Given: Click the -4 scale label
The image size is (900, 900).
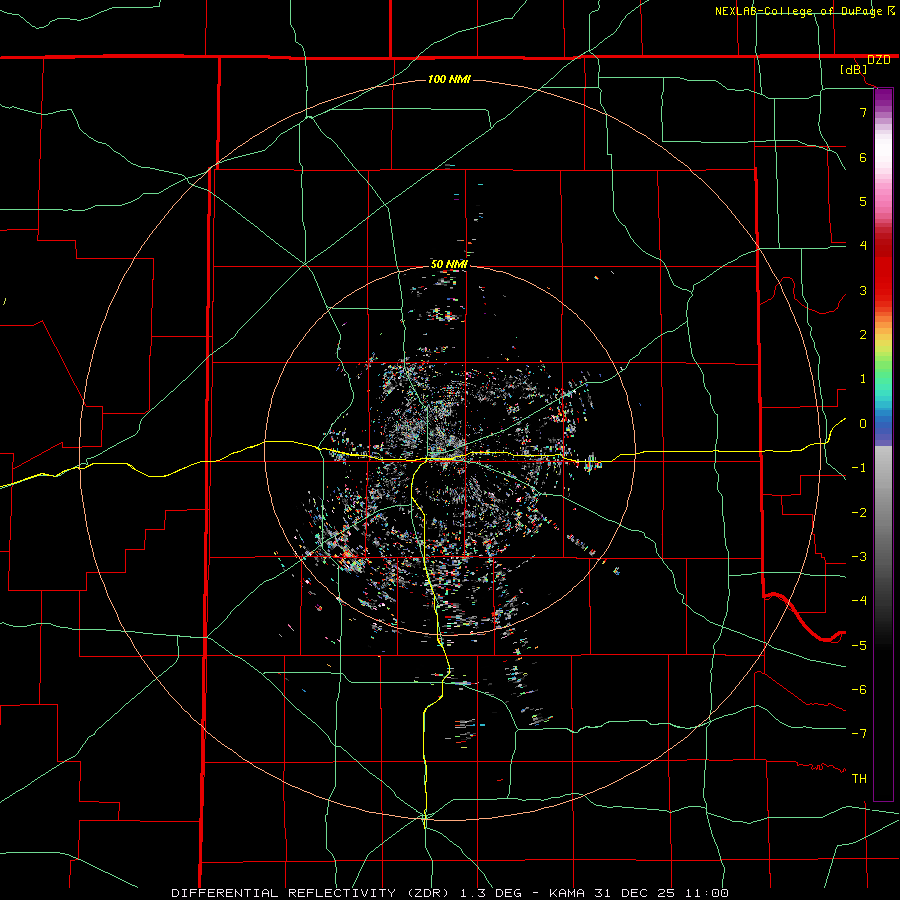Looking at the screenshot, I should [x=859, y=601].
